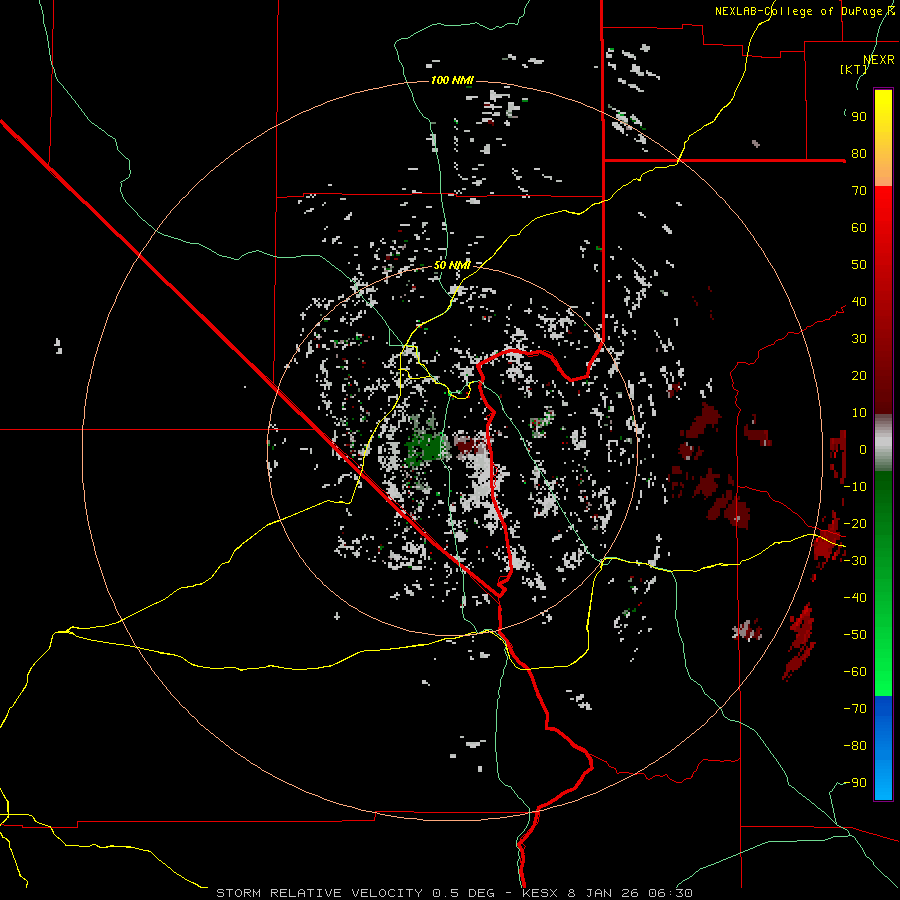Image resolution: width=900 pixels, height=900 pixels.
Task: Click the 30 value on velocity scale
Action: pyautogui.click(x=859, y=339)
